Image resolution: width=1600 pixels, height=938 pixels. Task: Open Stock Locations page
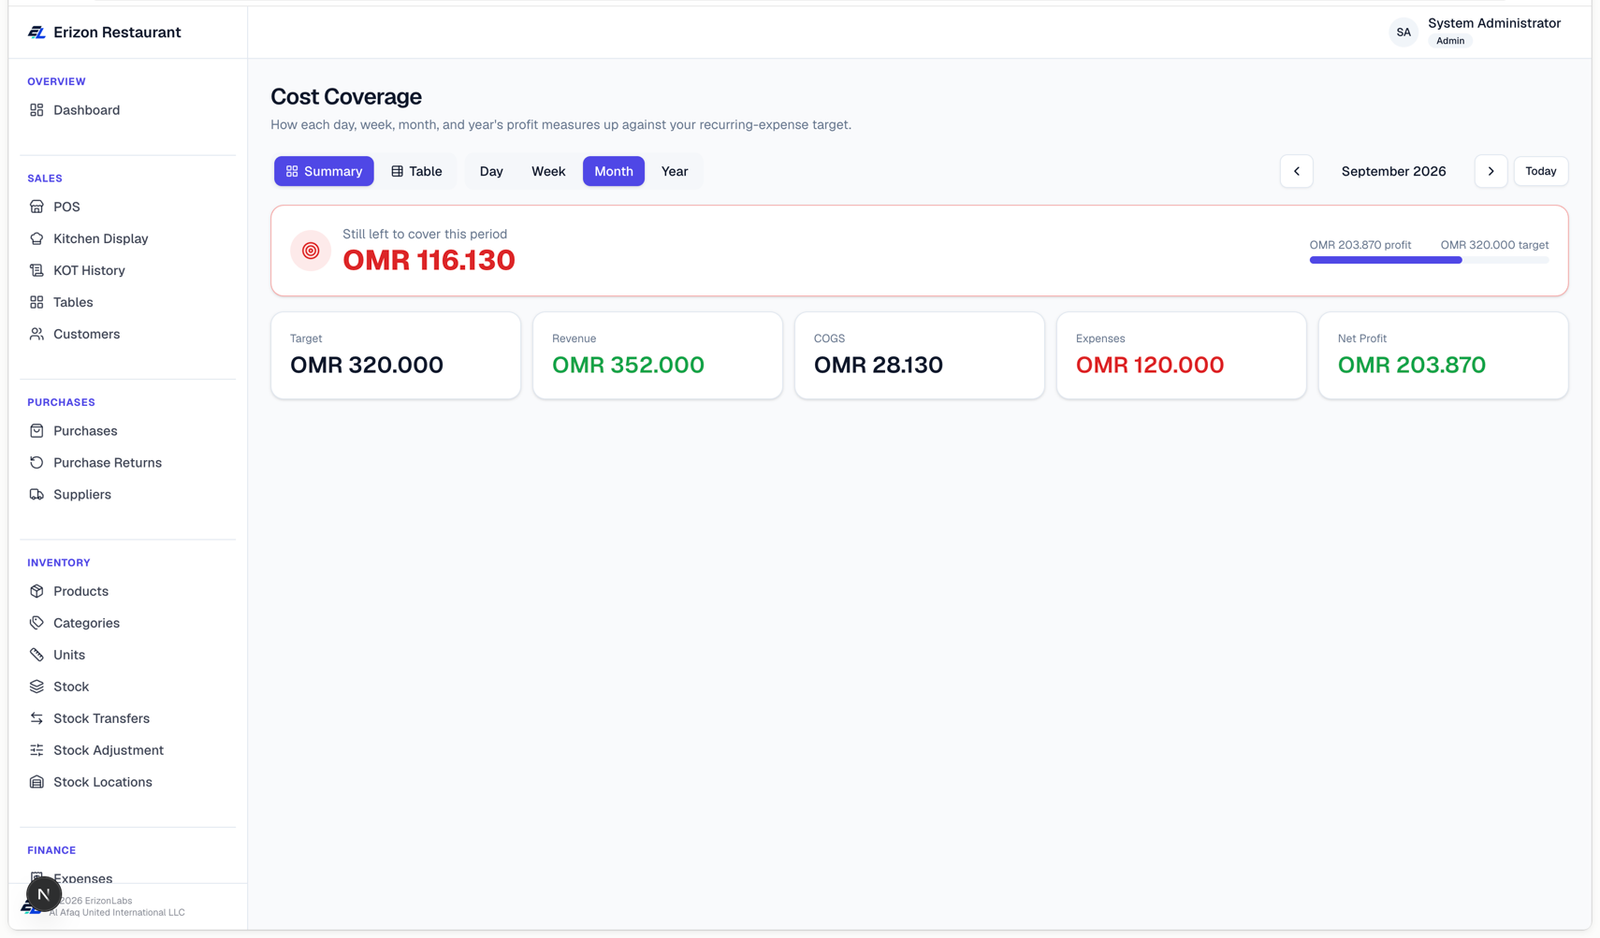coord(103,782)
